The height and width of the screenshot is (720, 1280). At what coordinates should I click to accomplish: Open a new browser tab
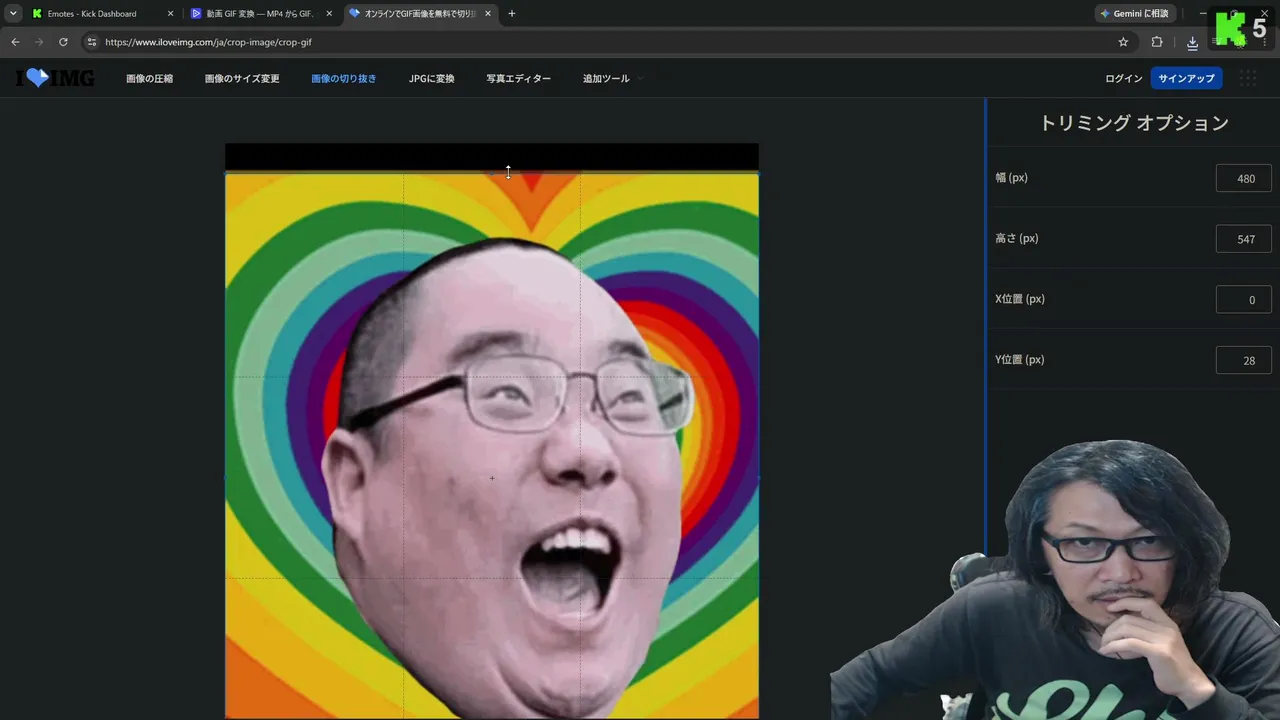click(x=512, y=14)
